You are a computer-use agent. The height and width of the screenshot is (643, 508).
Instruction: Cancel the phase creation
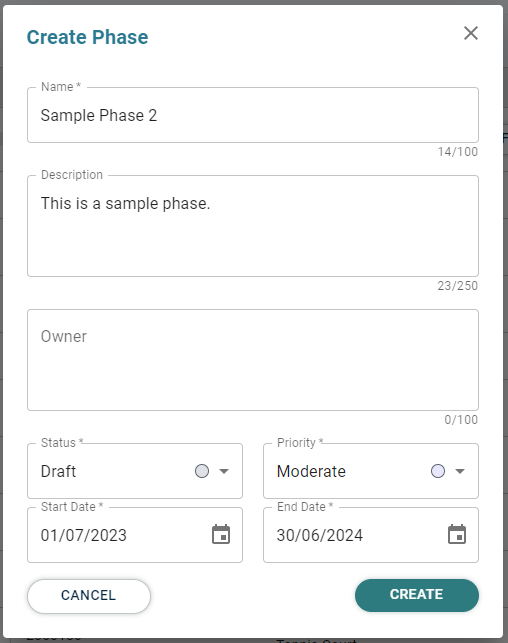89,596
